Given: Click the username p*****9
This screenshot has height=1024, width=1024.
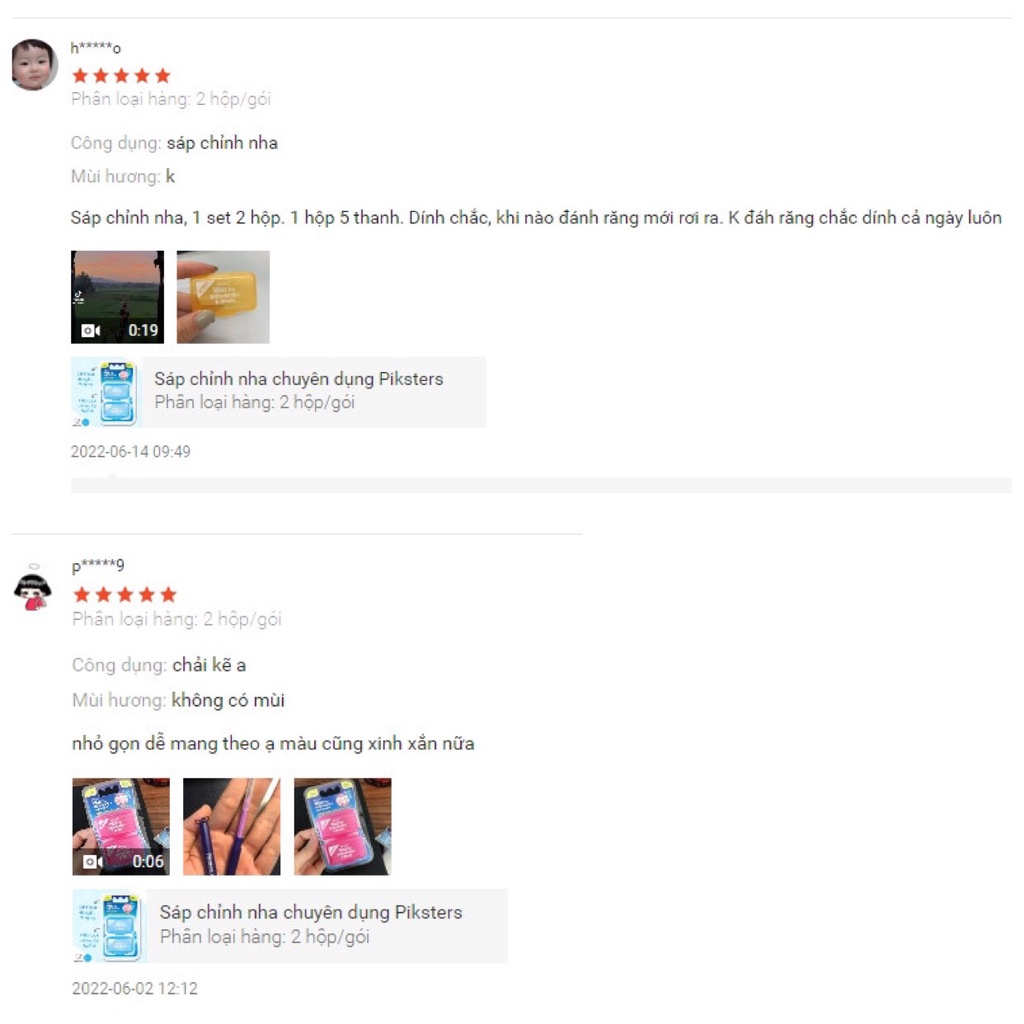Looking at the screenshot, I should point(98,566).
